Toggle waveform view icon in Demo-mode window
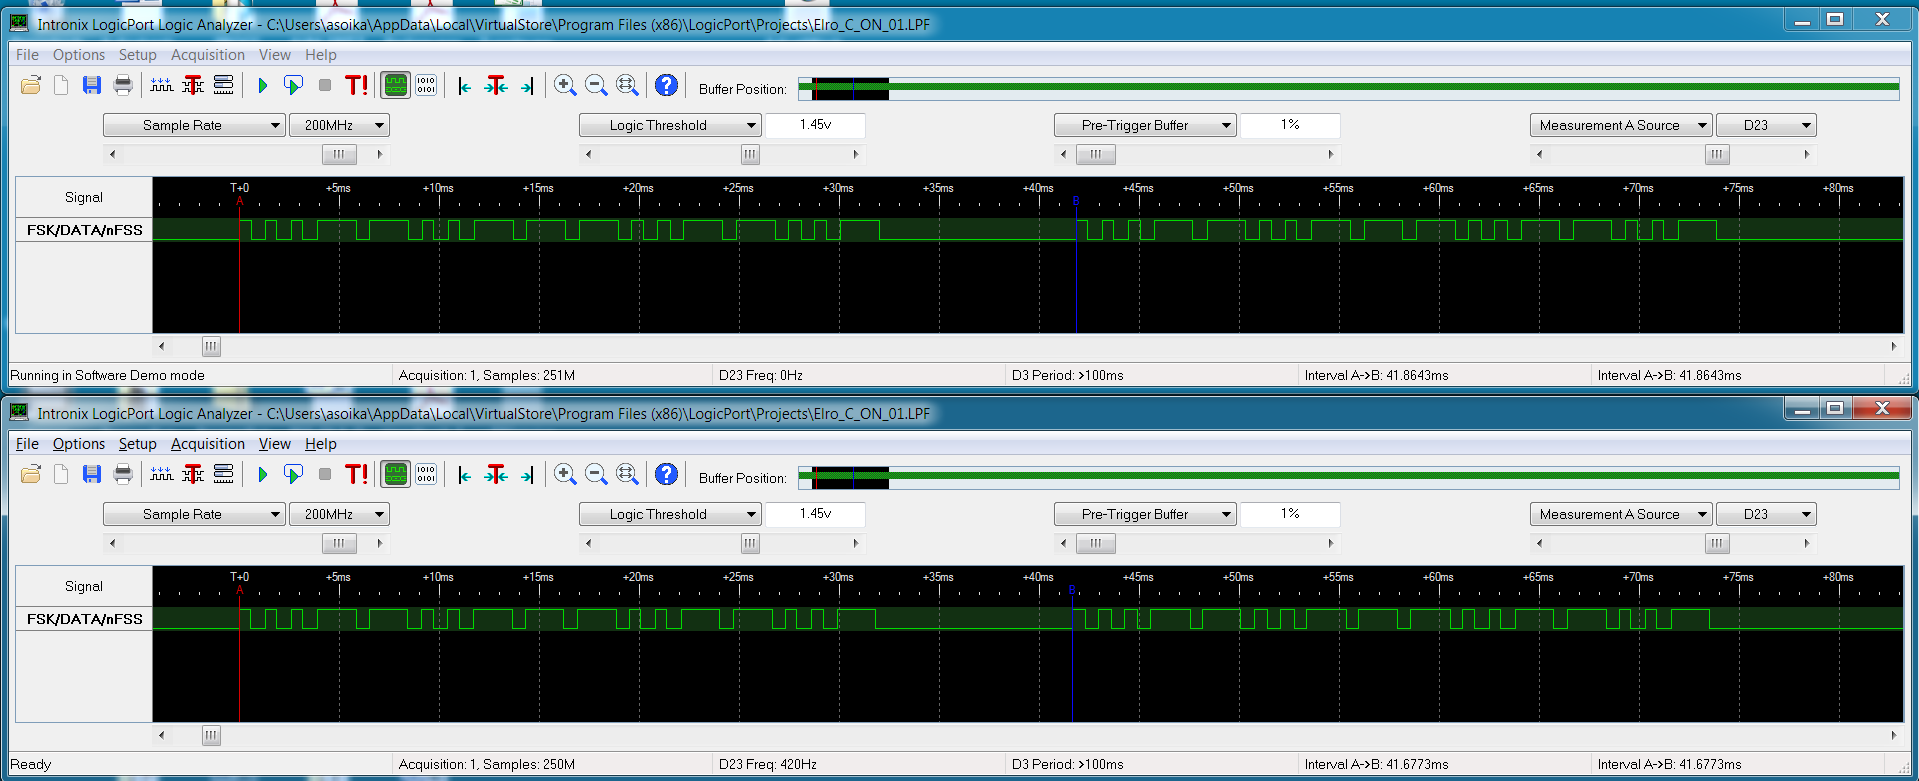This screenshot has height=781, width=1919. [x=396, y=85]
